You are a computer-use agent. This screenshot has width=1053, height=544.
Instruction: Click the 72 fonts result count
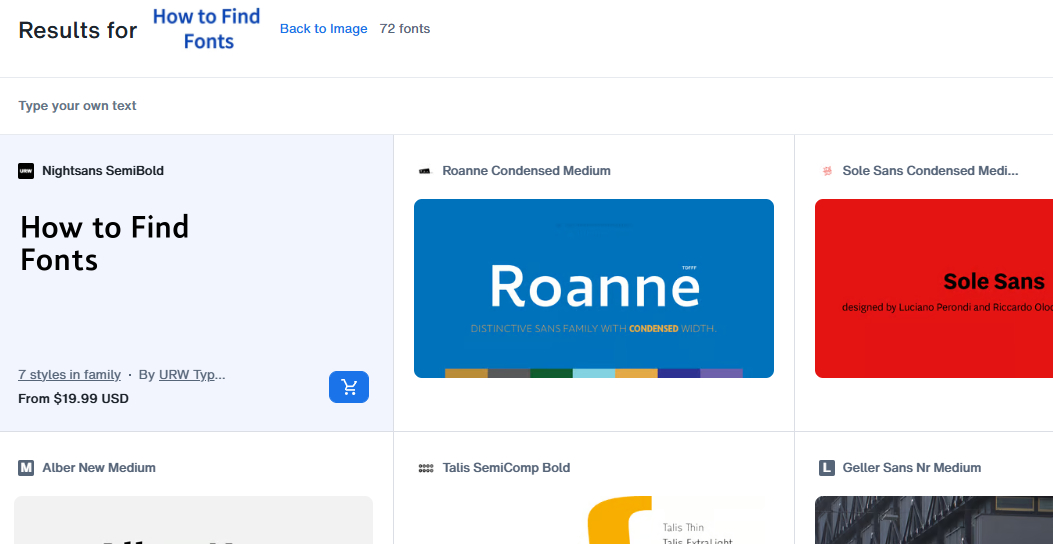click(x=405, y=29)
